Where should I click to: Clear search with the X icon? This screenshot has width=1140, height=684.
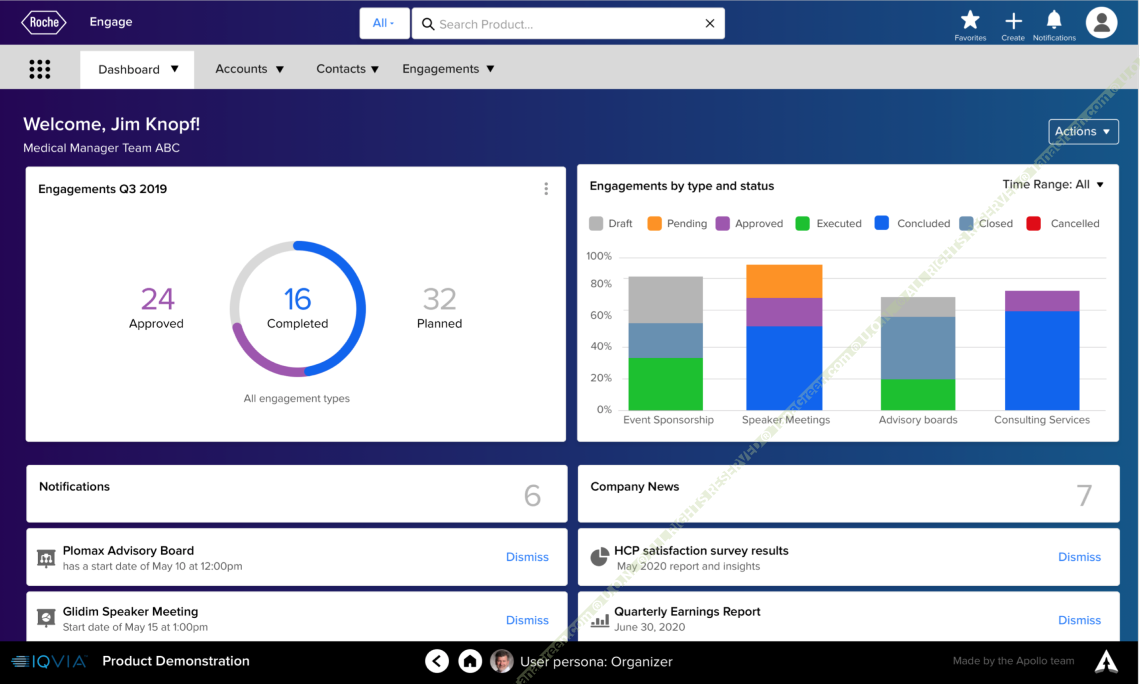pos(710,23)
